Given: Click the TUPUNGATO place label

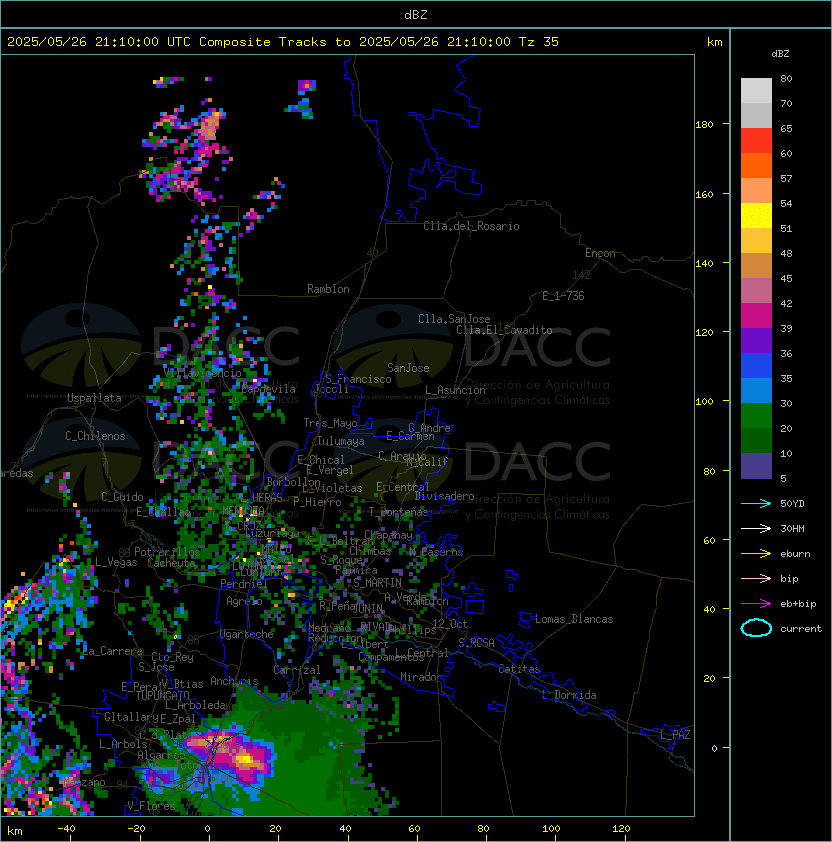Looking at the screenshot, I should pyautogui.click(x=162, y=696).
